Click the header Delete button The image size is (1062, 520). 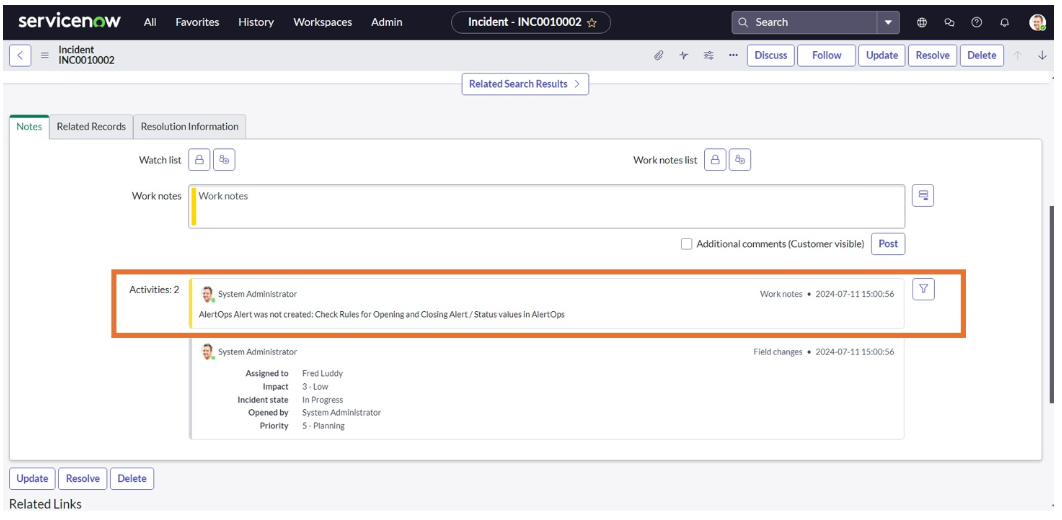pyautogui.click(x=981, y=56)
